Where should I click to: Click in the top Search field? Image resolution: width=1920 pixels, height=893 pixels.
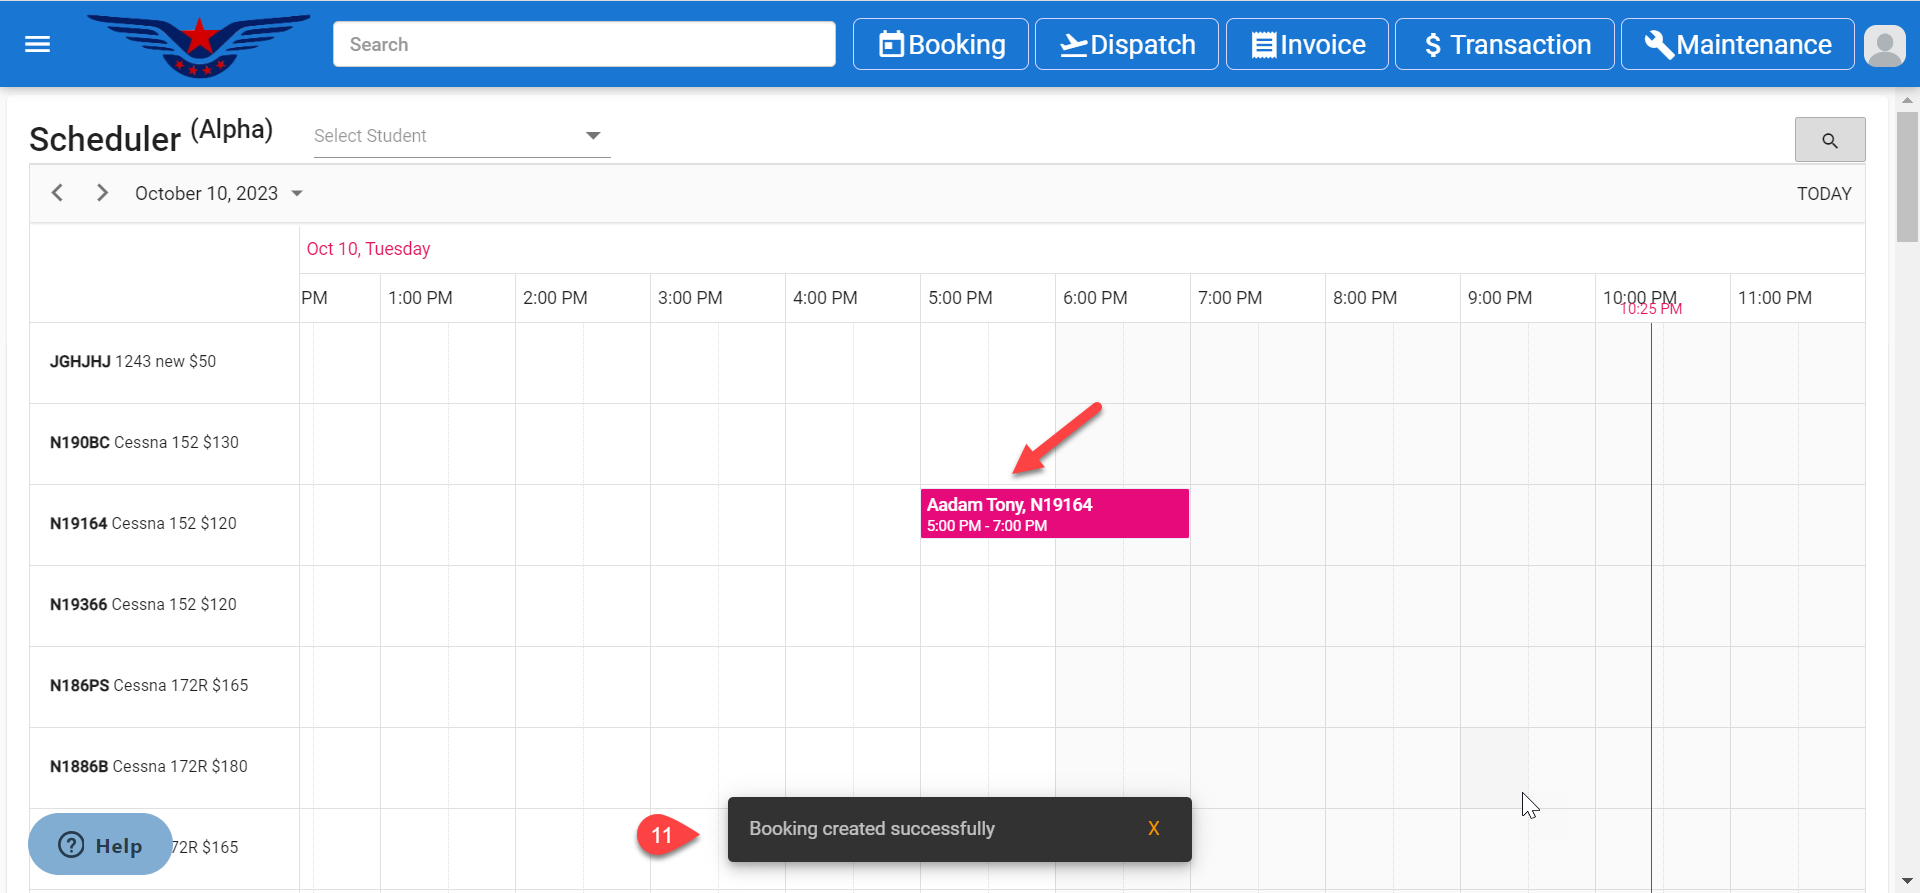point(584,45)
